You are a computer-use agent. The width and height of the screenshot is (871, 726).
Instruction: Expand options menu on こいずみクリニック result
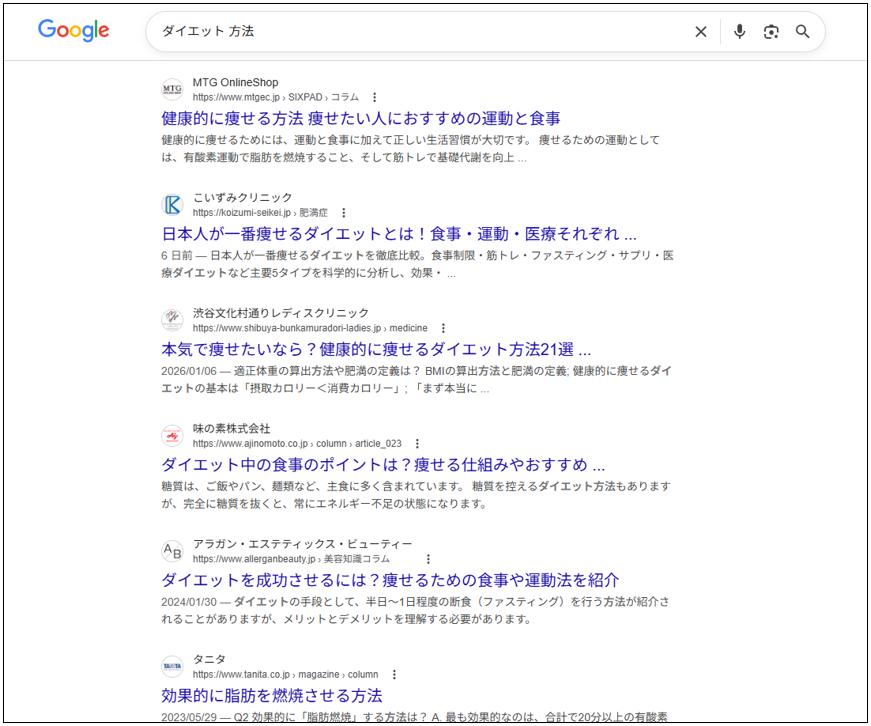pyautogui.click(x=343, y=213)
